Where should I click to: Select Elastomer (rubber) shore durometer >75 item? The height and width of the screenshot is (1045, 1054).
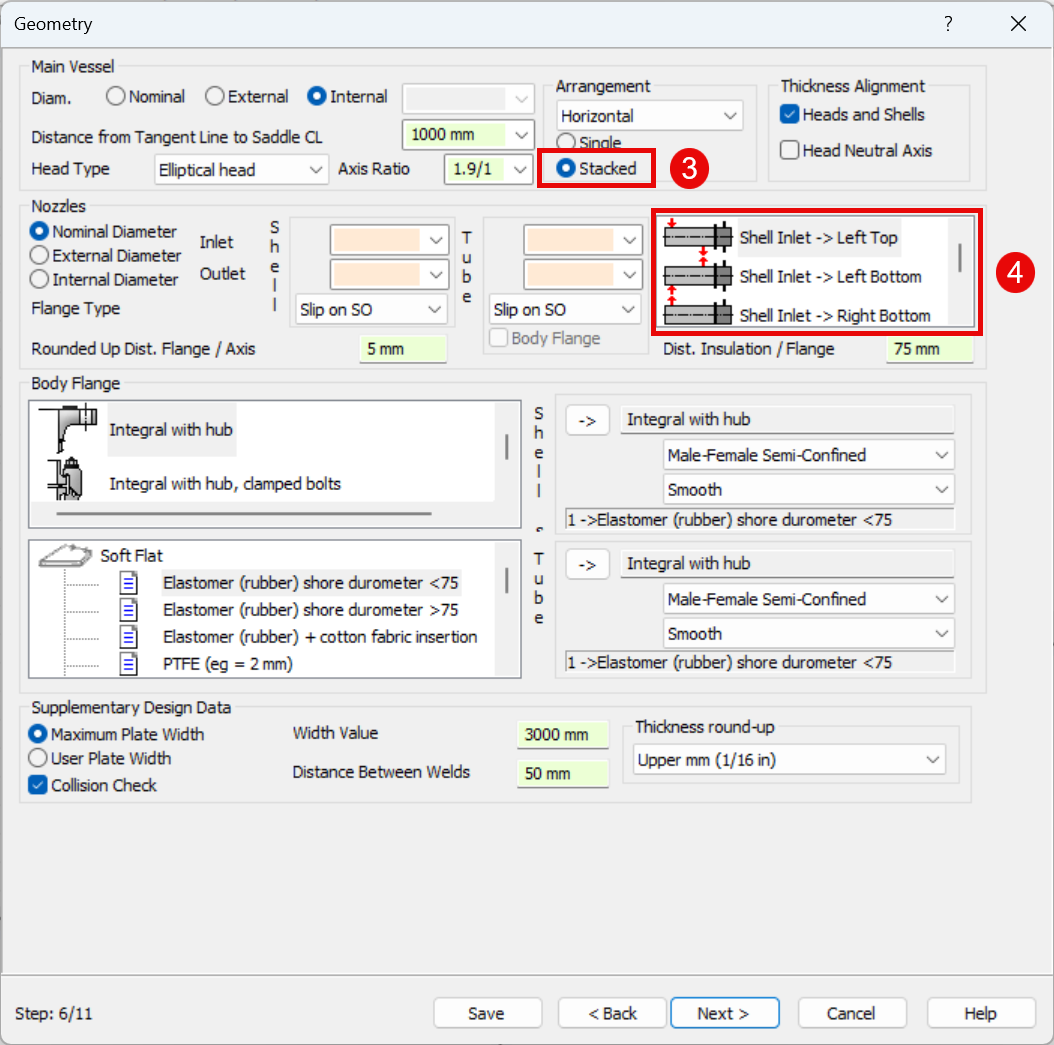[x=310, y=610]
